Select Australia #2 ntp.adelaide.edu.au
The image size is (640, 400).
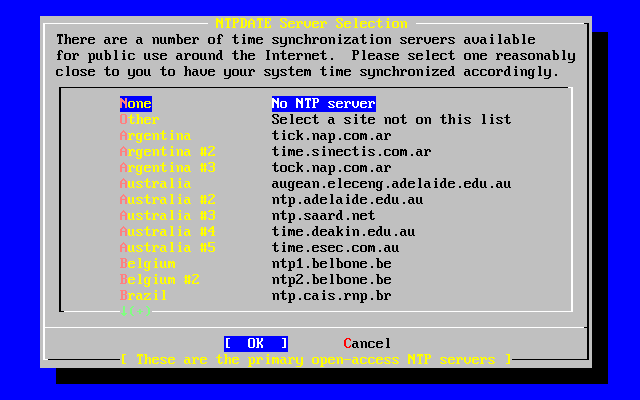tap(167, 200)
